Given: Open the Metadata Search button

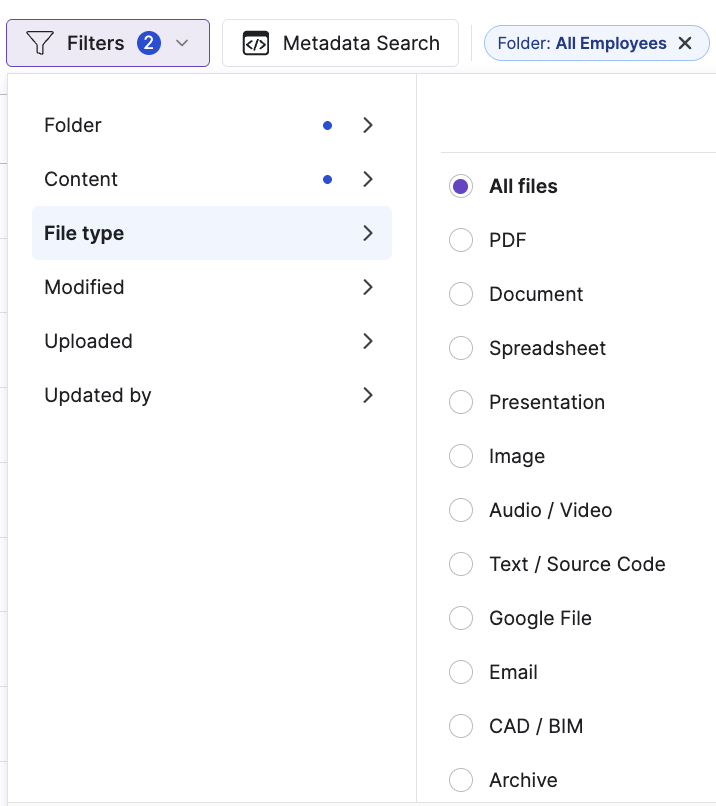Looking at the screenshot, I should point(340,43).
